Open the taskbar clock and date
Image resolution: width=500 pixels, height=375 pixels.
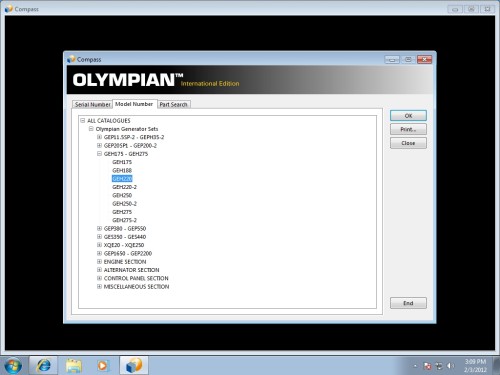(475, 366)
